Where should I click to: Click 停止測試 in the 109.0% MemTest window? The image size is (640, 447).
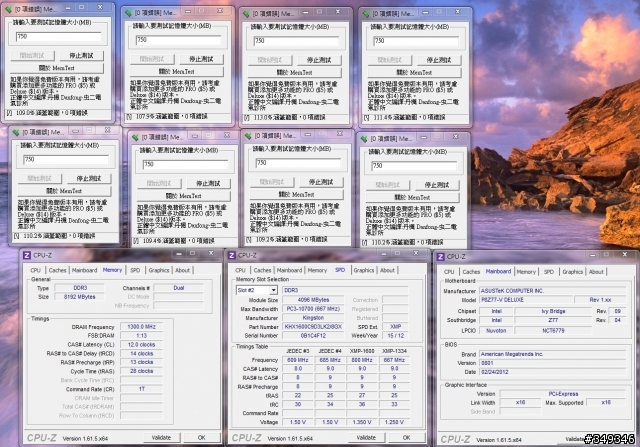(x=81, y=56)
